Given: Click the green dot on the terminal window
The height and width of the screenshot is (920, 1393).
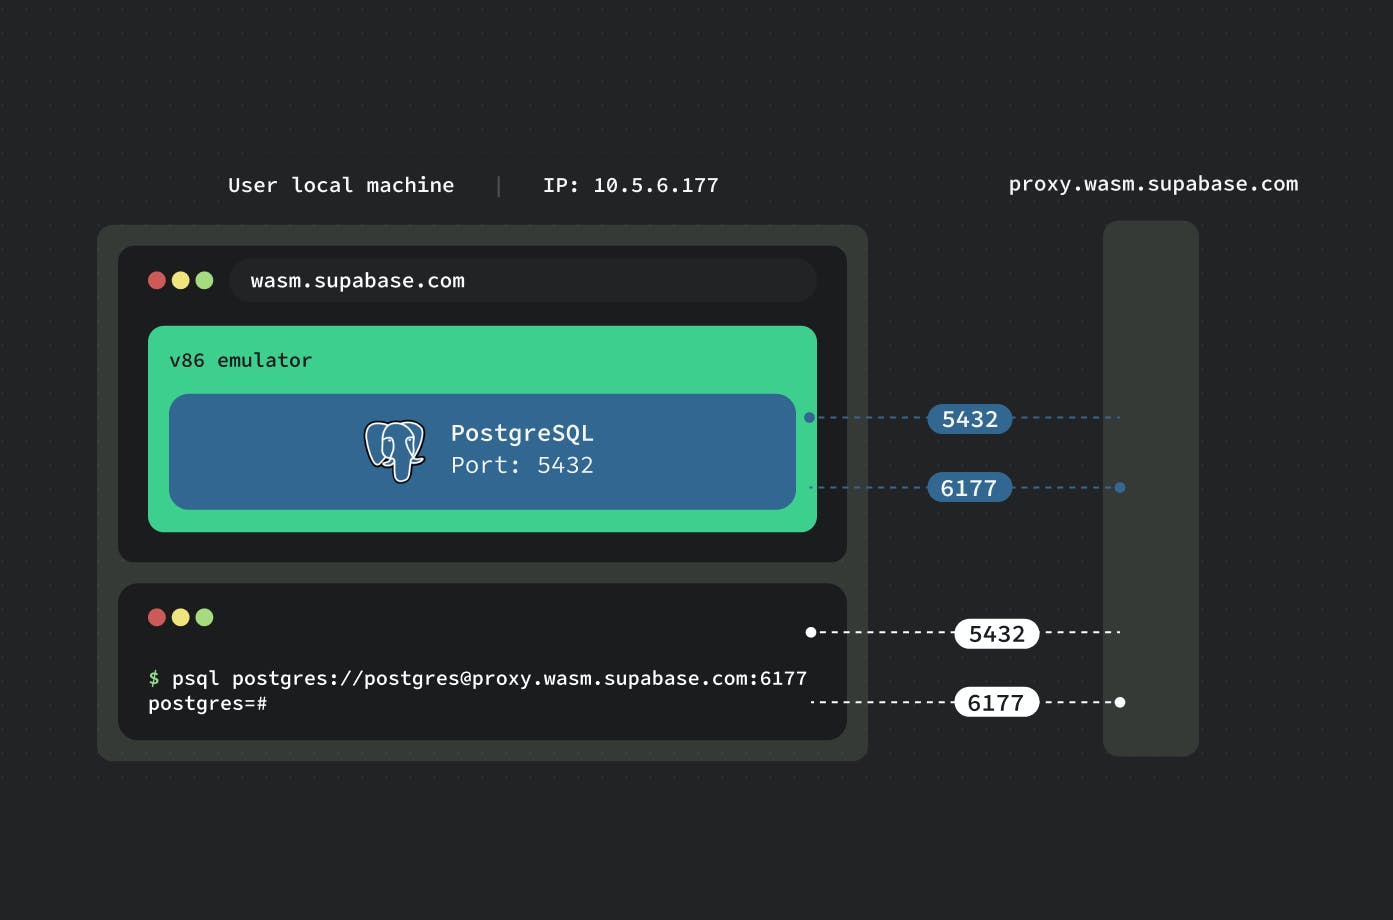Looking at the screenshot, I should [205, 617].
